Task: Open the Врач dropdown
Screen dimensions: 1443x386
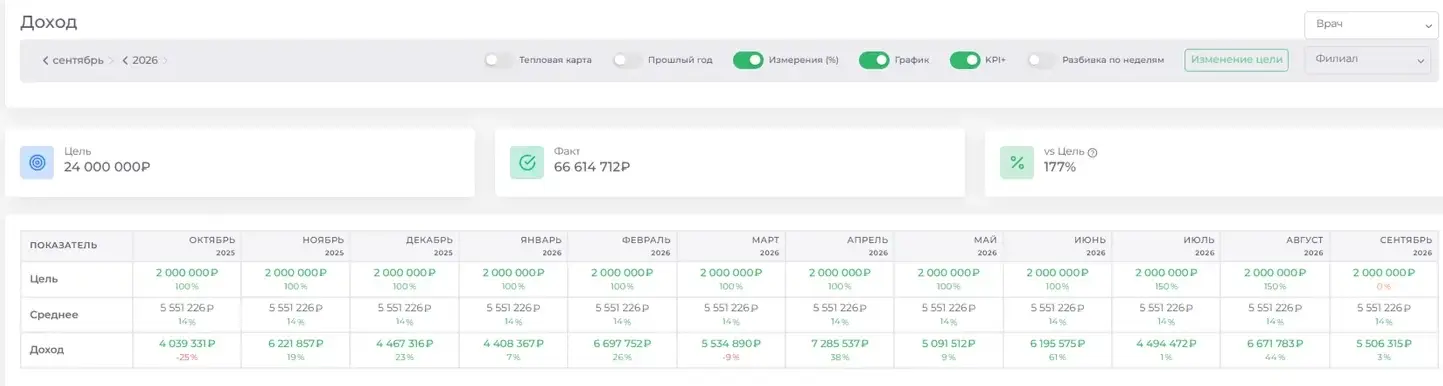Action: pos(1369,24)
